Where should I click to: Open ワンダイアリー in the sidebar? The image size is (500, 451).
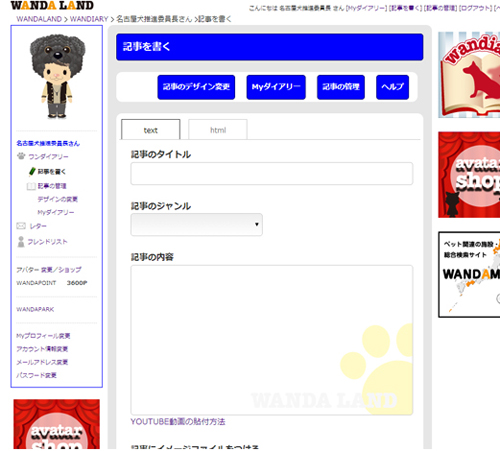pyautogui.click(x=48, y=156)
